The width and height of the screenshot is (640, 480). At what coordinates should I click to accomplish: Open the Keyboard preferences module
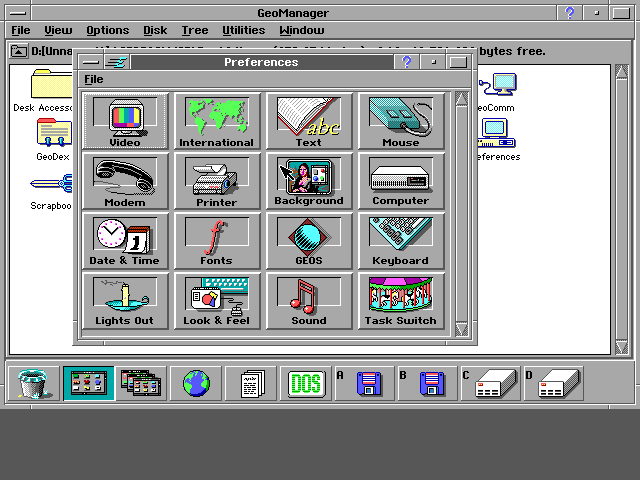point(401,241)
